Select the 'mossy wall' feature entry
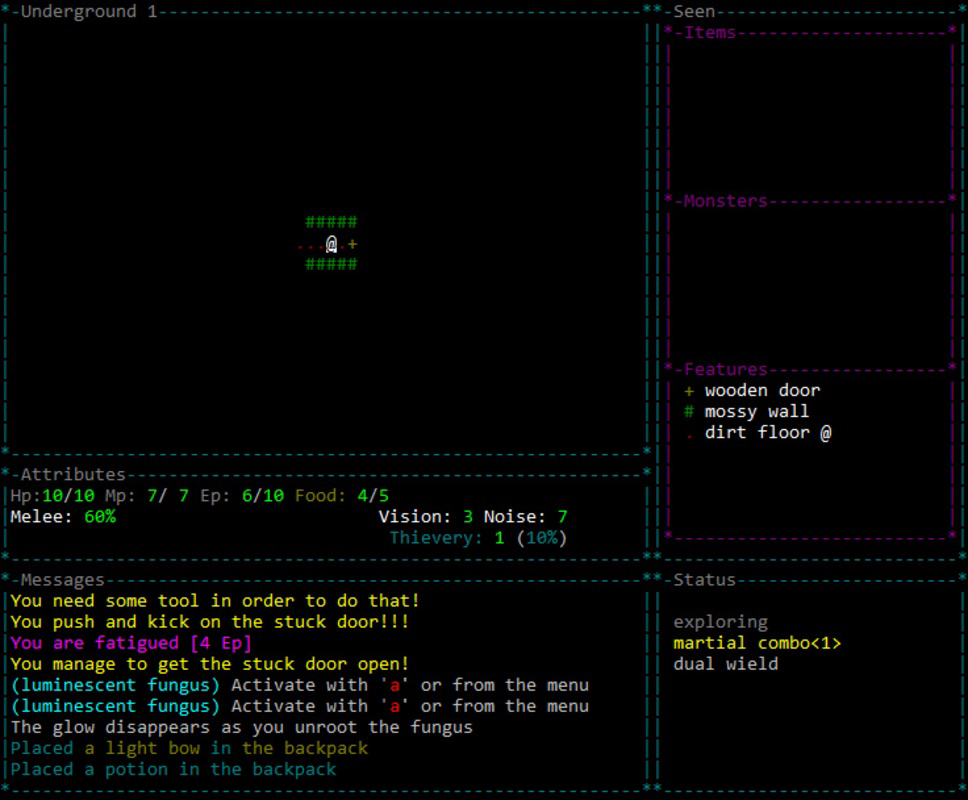The width and height of the screenshot is (968, 800). 756,412
